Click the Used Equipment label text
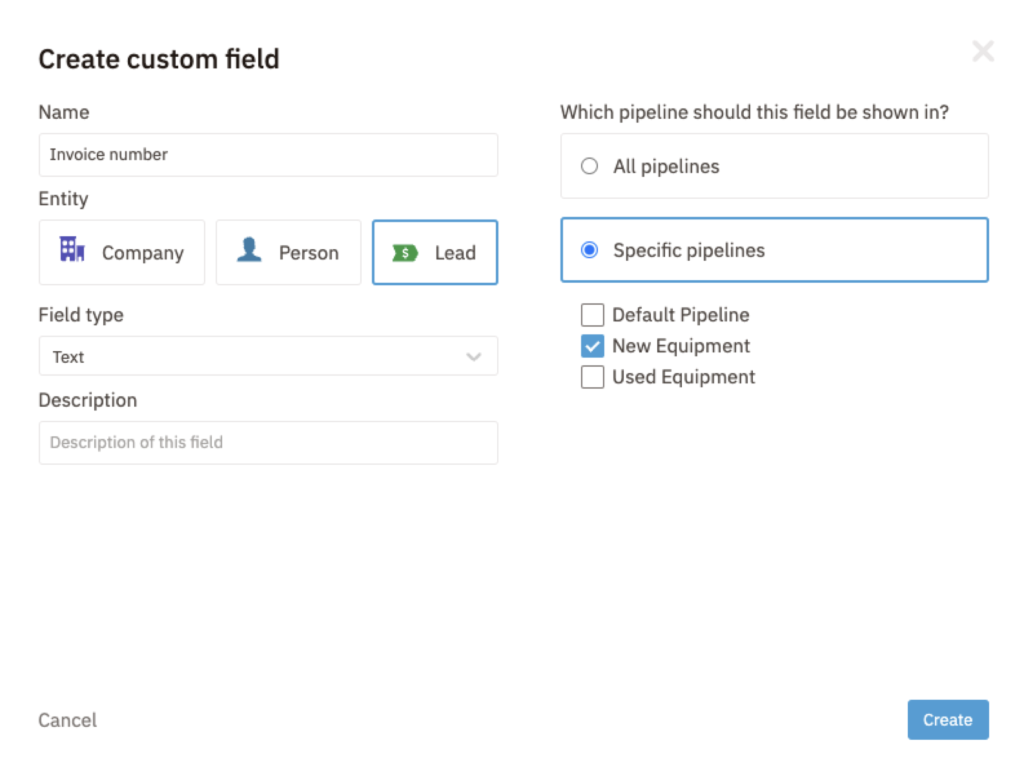The width and height of the screenshot is (1024, 763). pos(683,377)
